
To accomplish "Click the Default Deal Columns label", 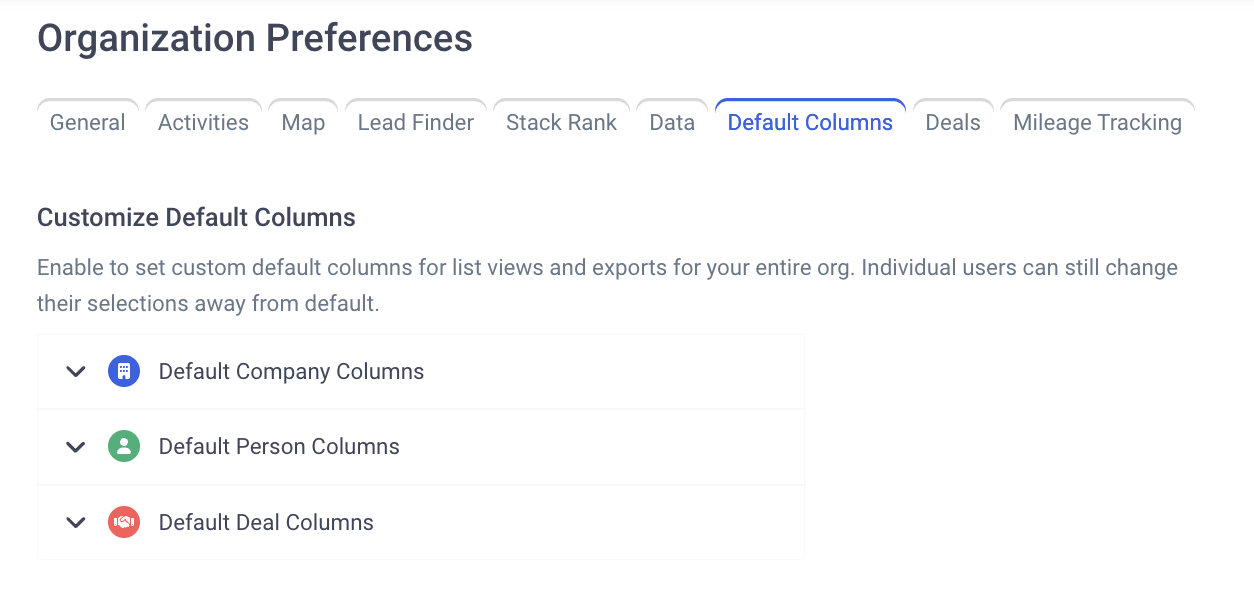I will pyautogui.click(x=266, y=522).
